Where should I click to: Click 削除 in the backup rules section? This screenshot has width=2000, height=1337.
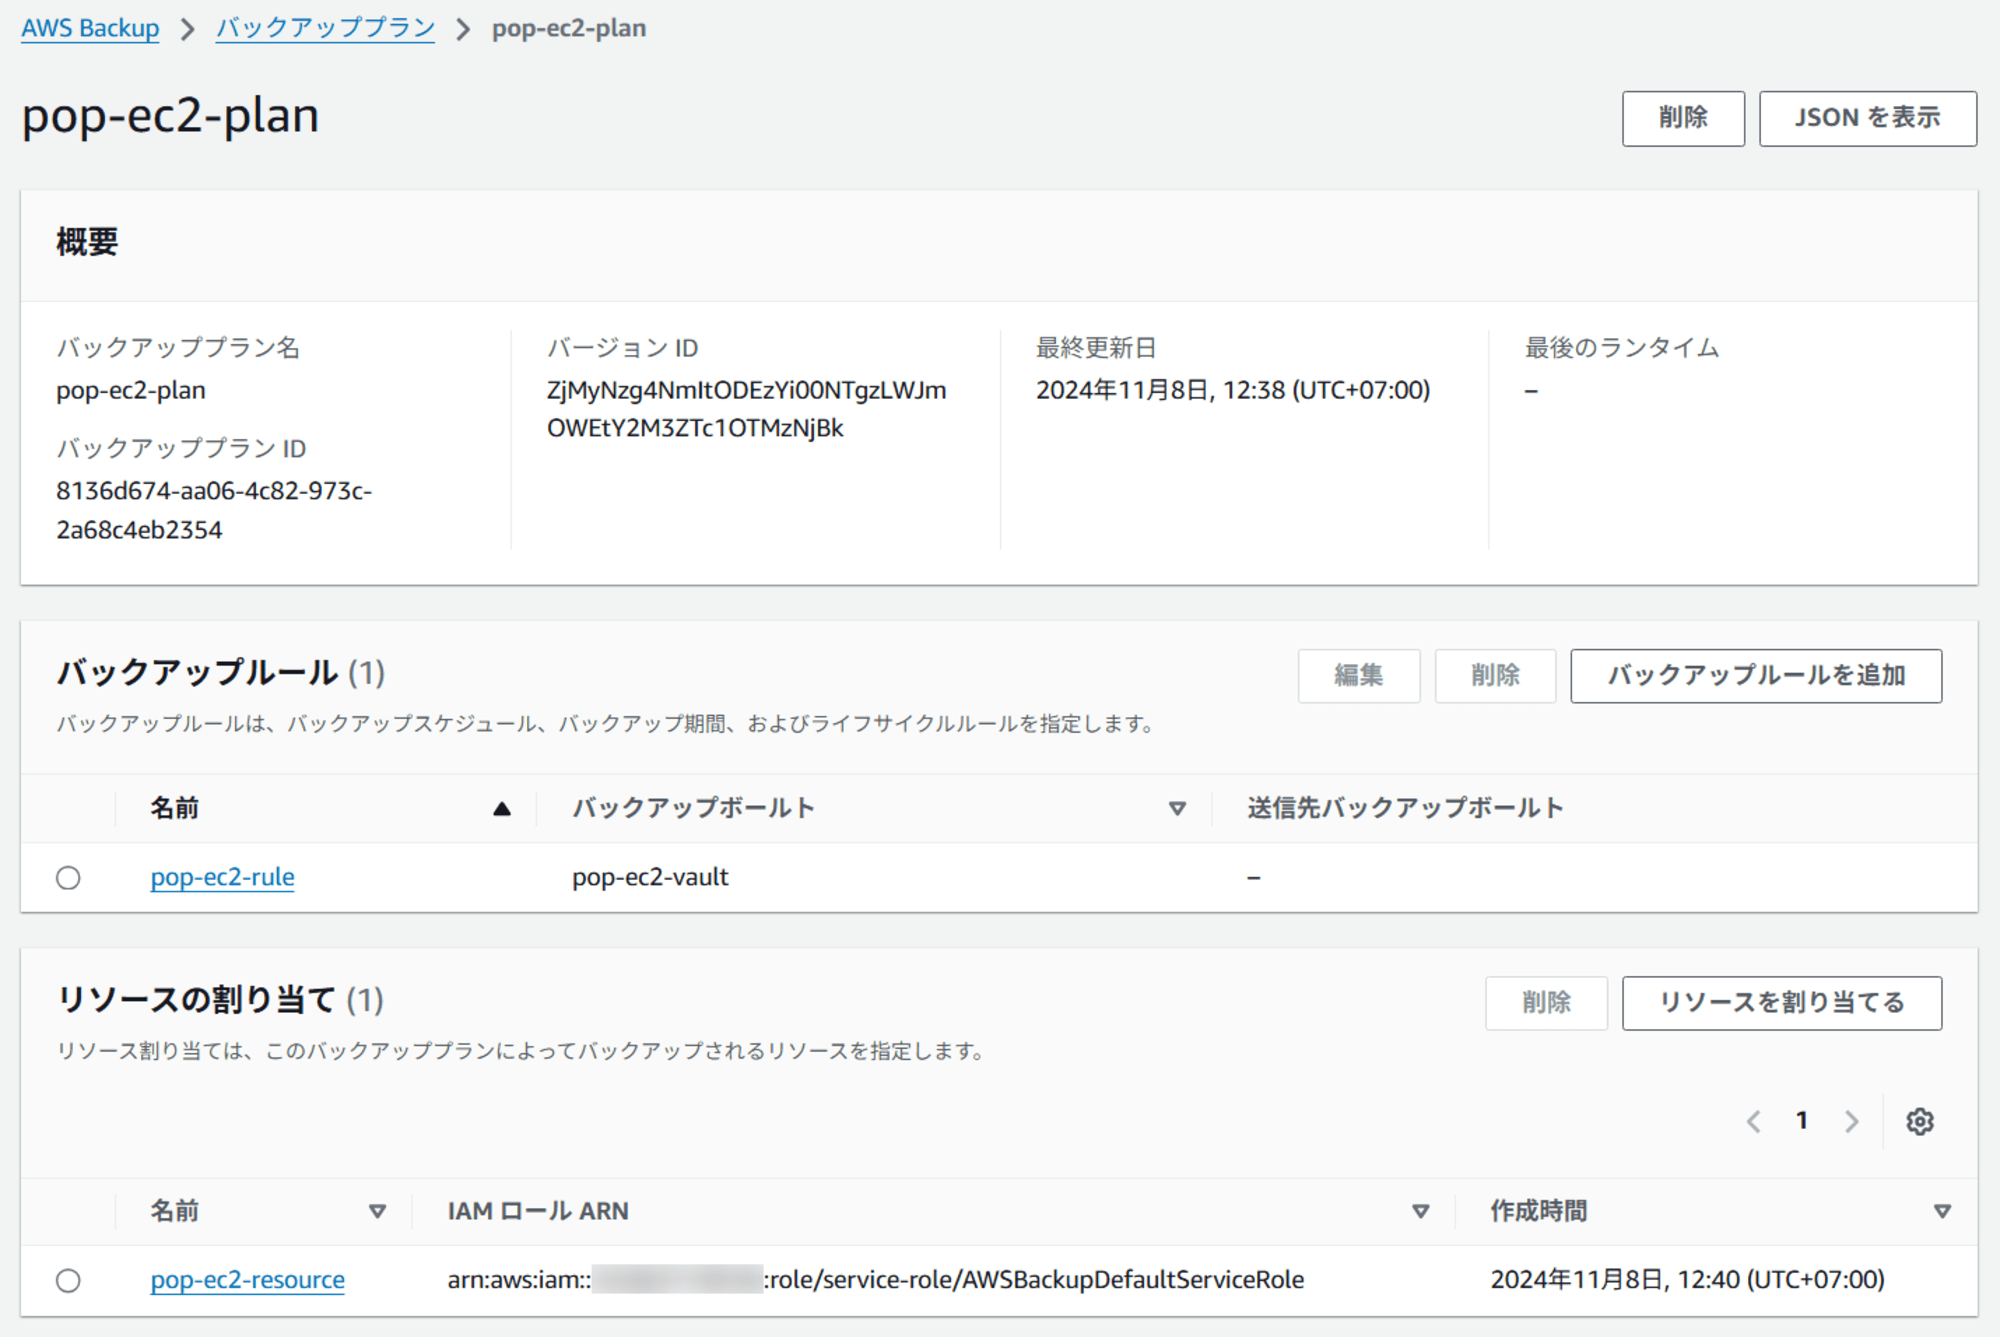point(1495,676)
